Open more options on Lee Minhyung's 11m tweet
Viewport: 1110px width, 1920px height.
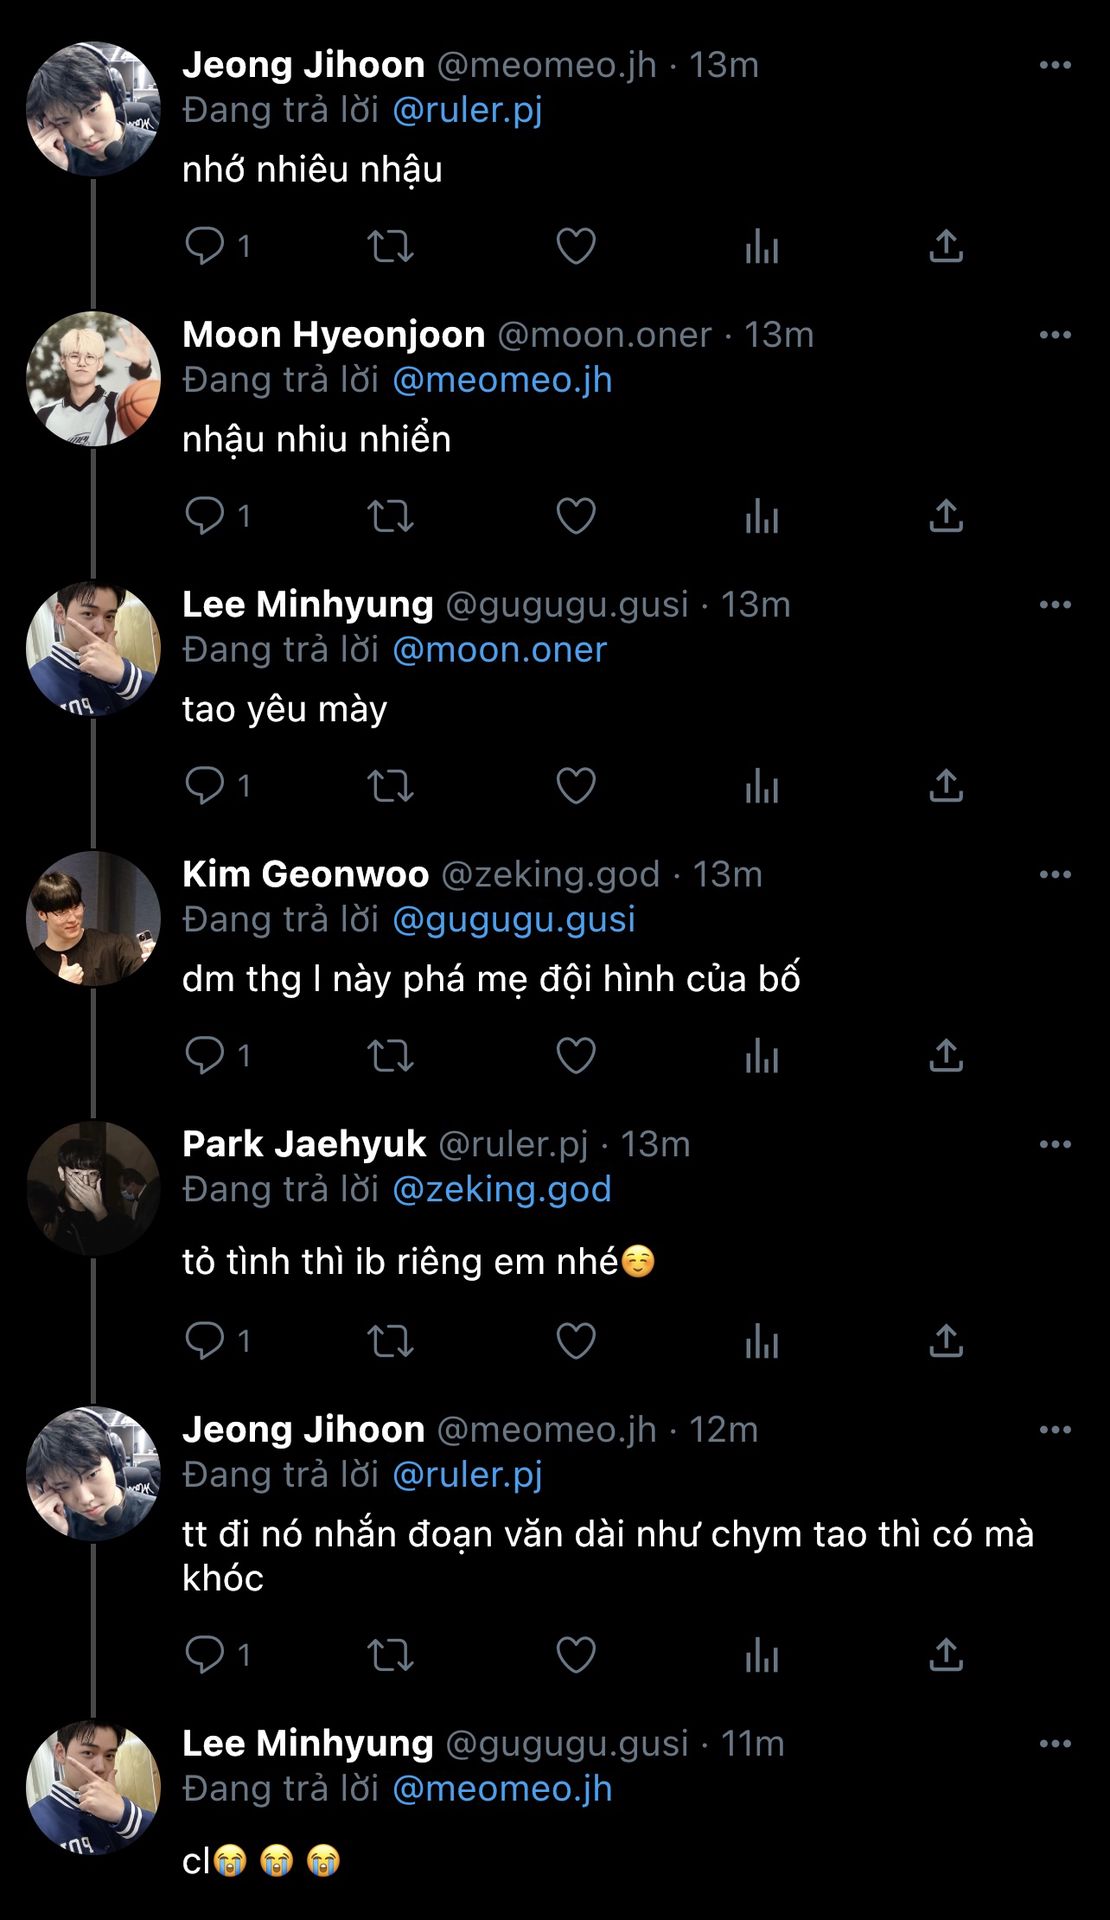[x=1055, y=1744]
